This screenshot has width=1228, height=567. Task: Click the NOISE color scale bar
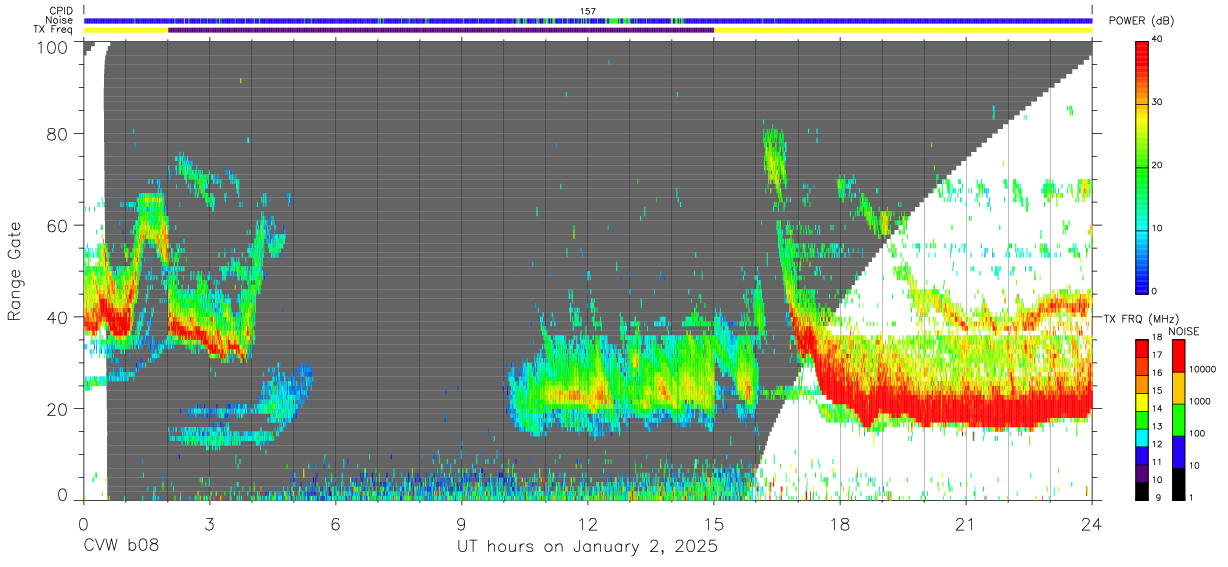click(x=1177, y=420)
